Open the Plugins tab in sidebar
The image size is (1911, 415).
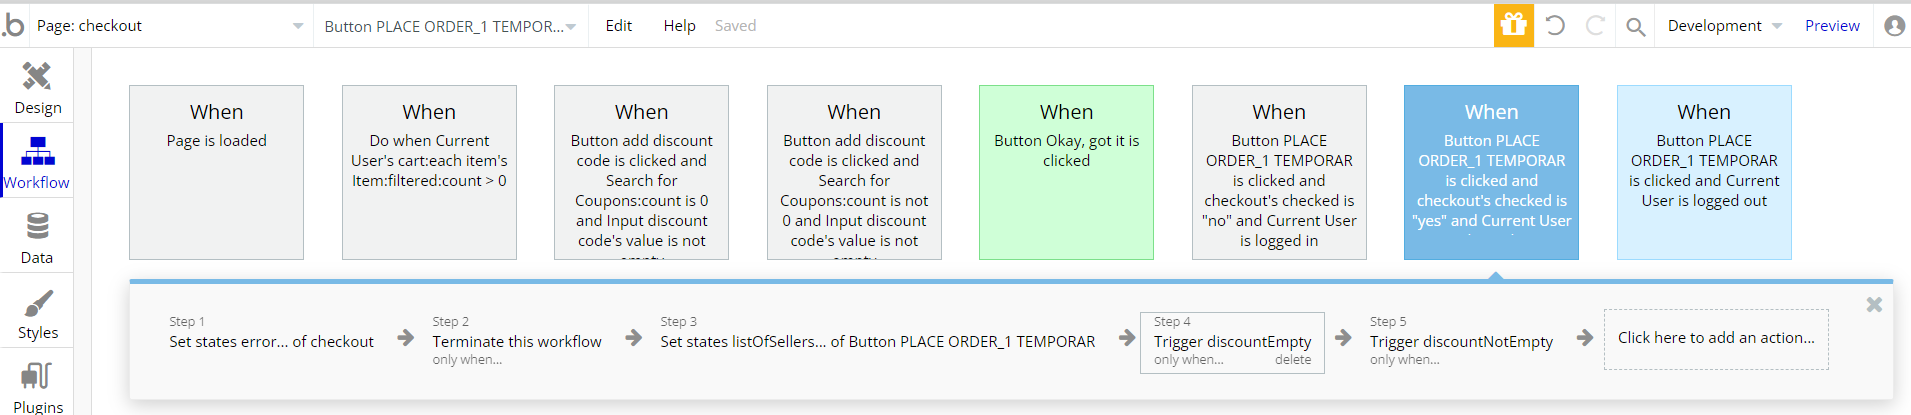pyautogui.click(x=37, y=386)
